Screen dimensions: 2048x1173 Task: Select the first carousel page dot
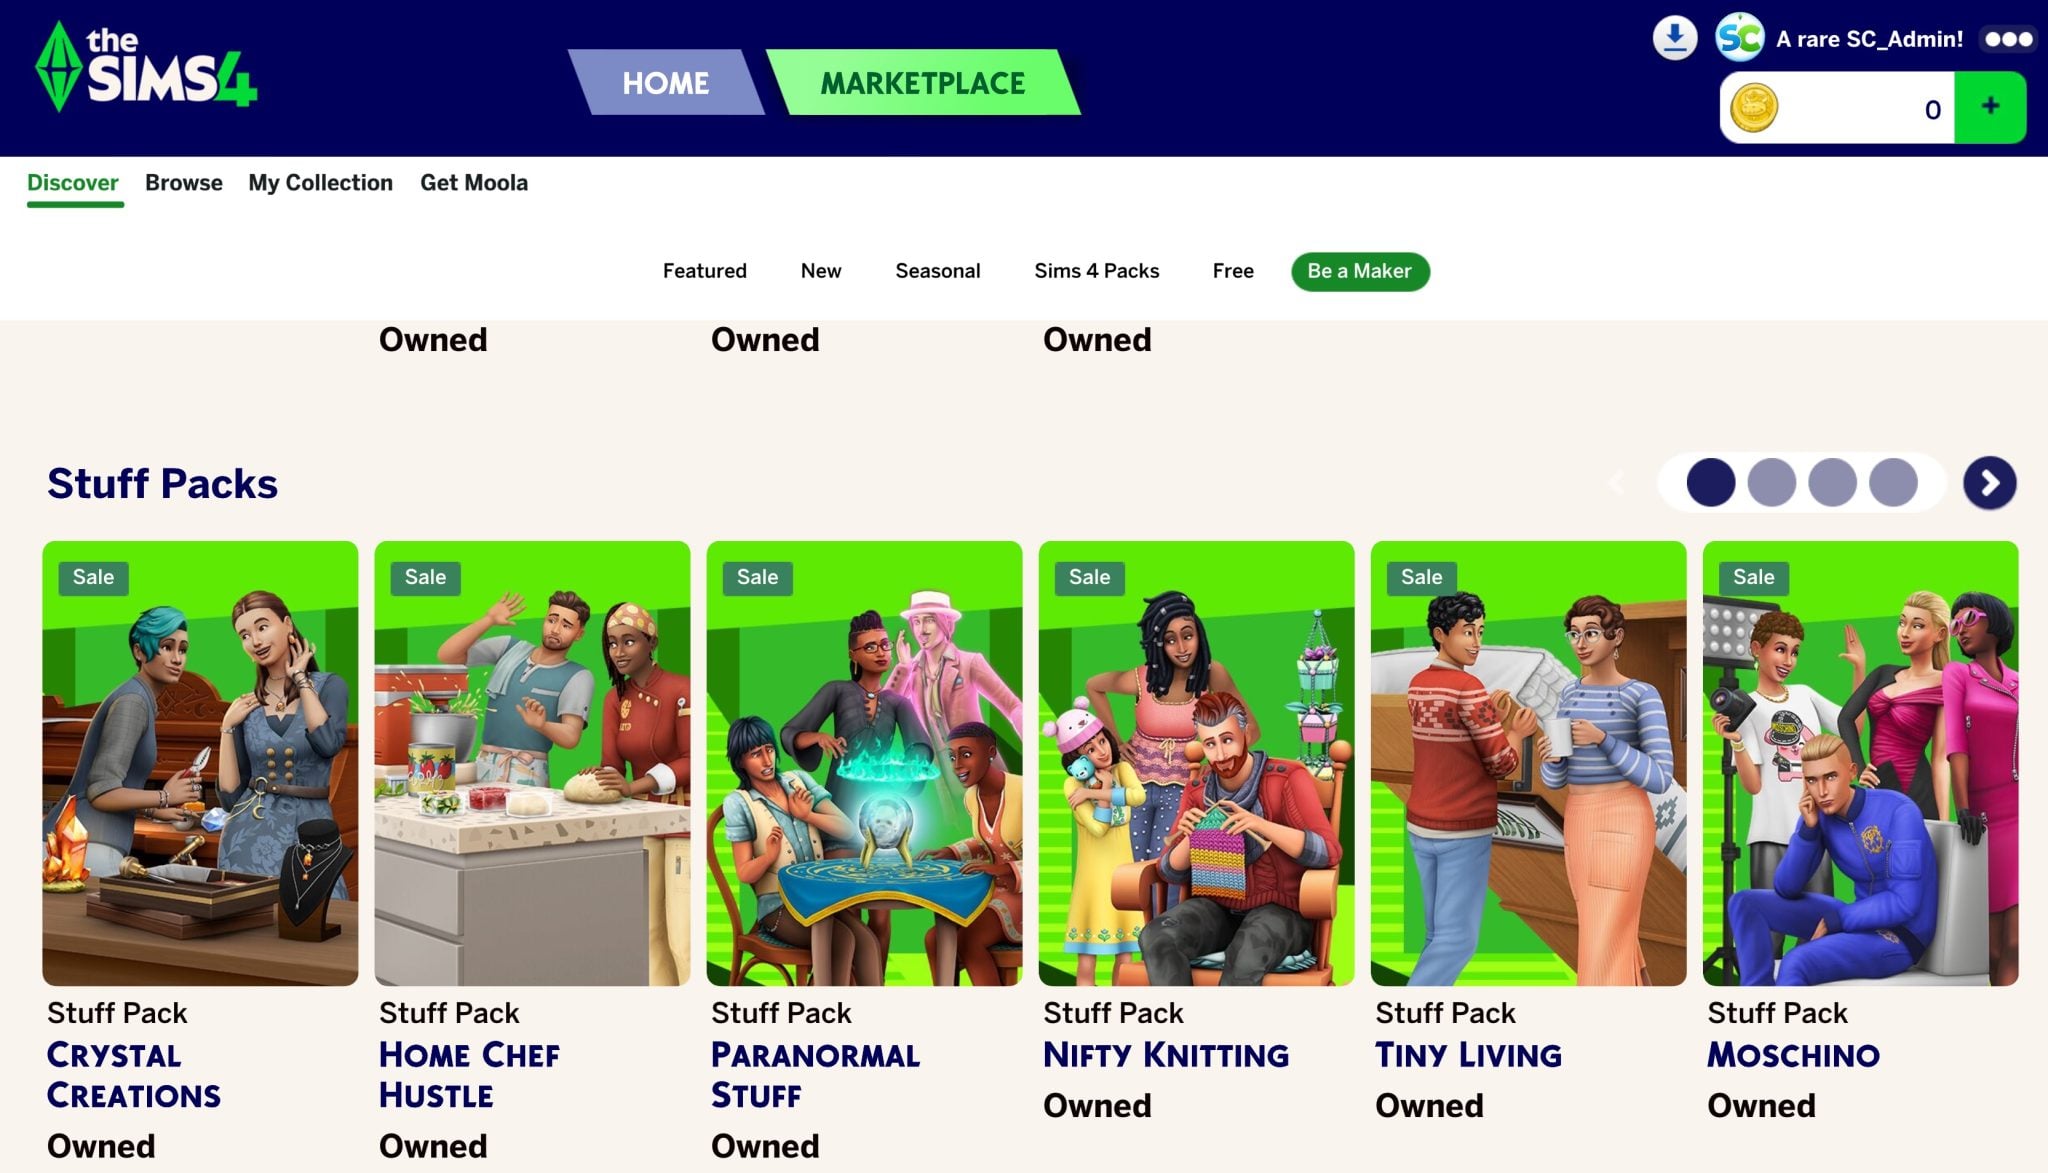pos(1710,483)
